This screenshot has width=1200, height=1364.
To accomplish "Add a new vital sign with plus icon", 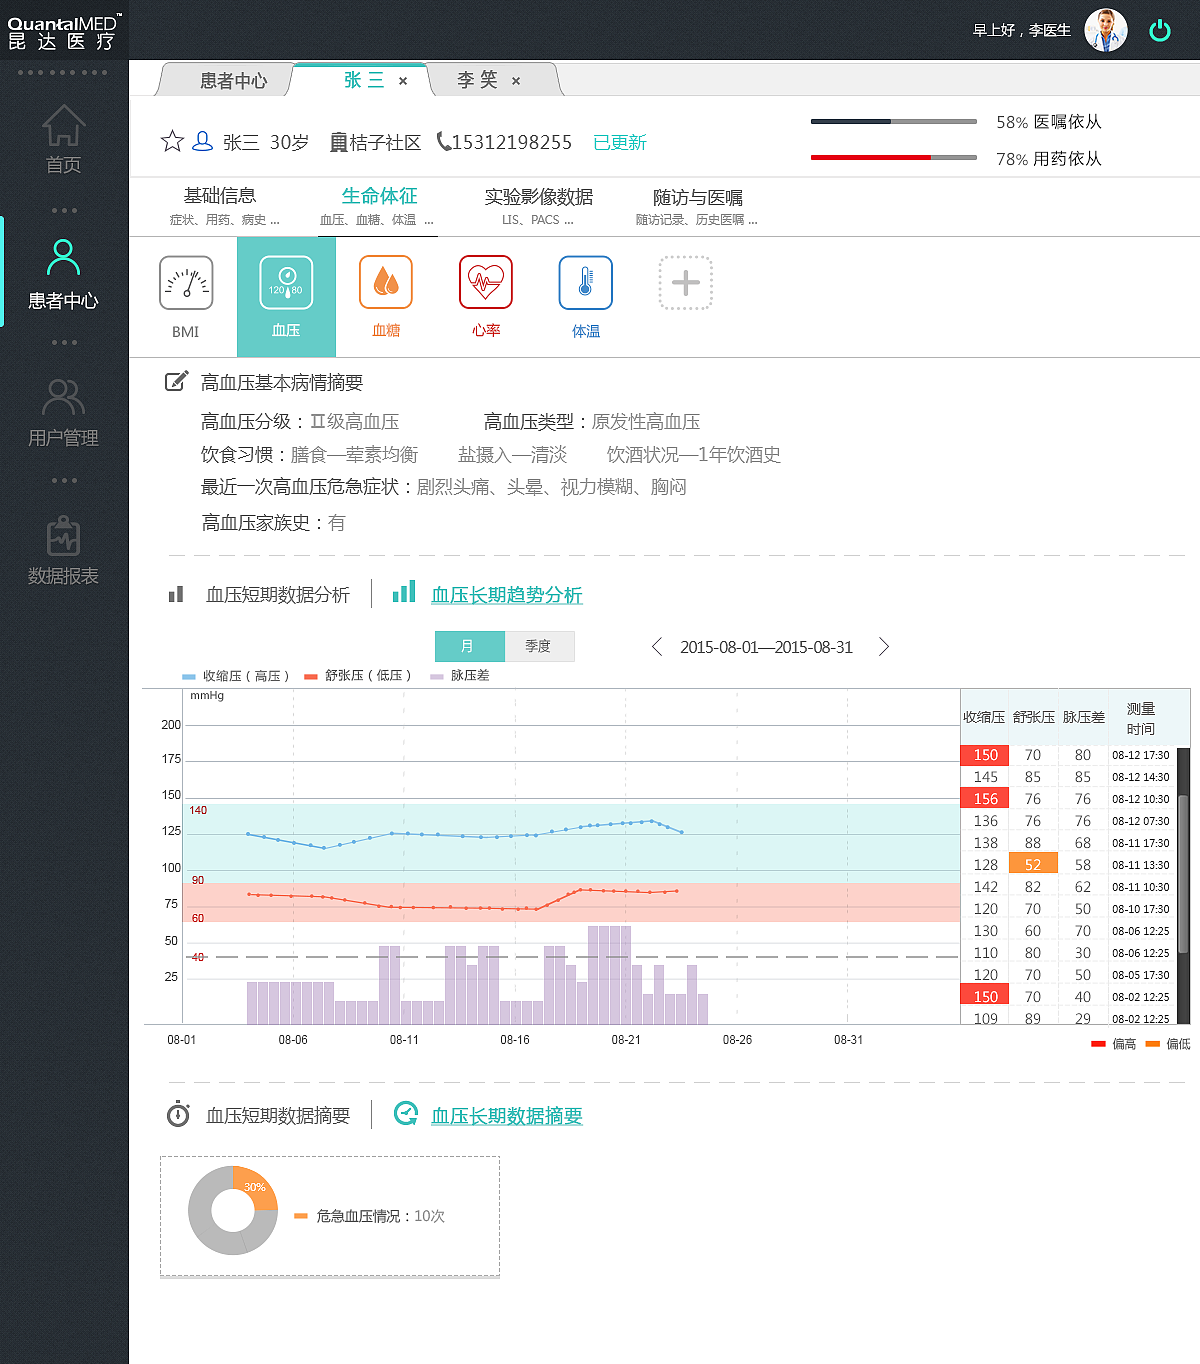I will 686,283.
